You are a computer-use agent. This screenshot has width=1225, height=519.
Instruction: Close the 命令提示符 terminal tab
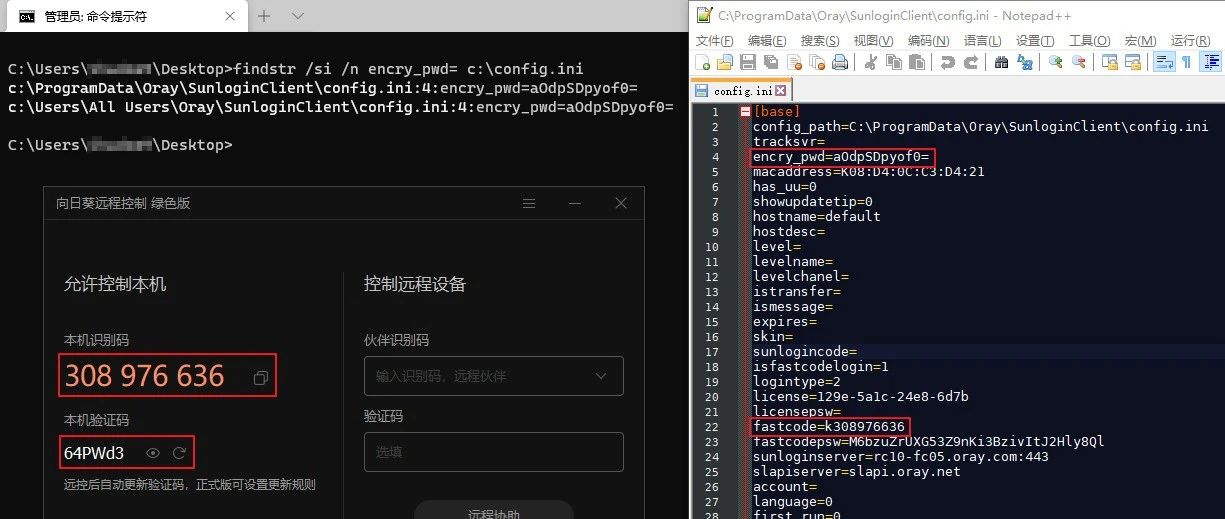click(x=228, y=16)
